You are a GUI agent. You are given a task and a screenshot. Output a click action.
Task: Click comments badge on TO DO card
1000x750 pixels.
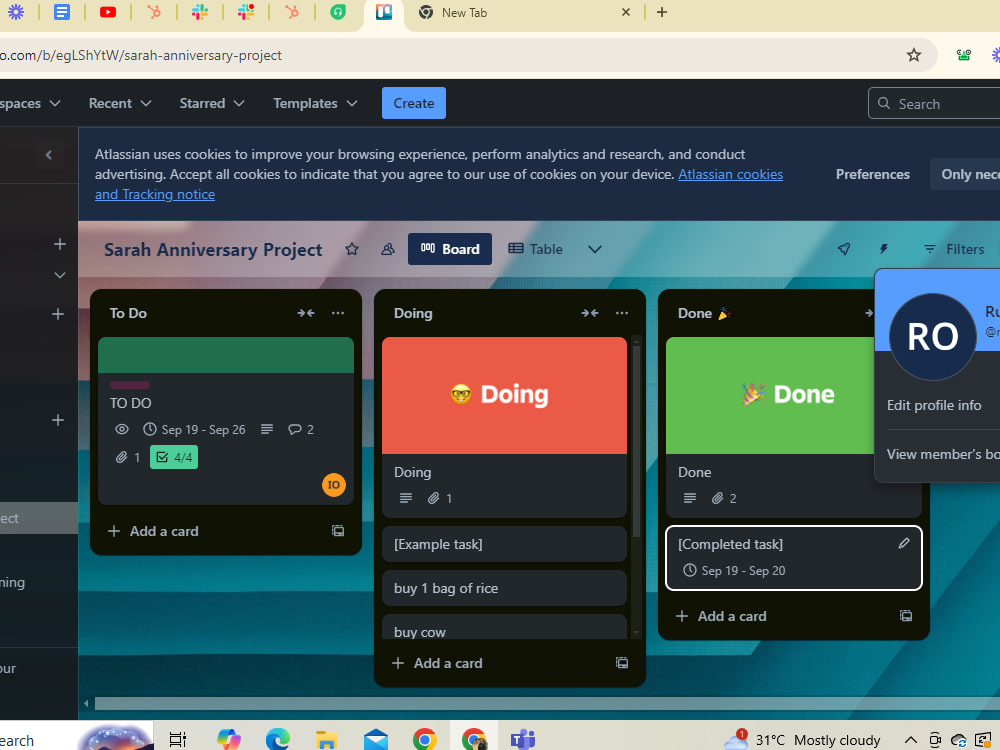point(301,429)
